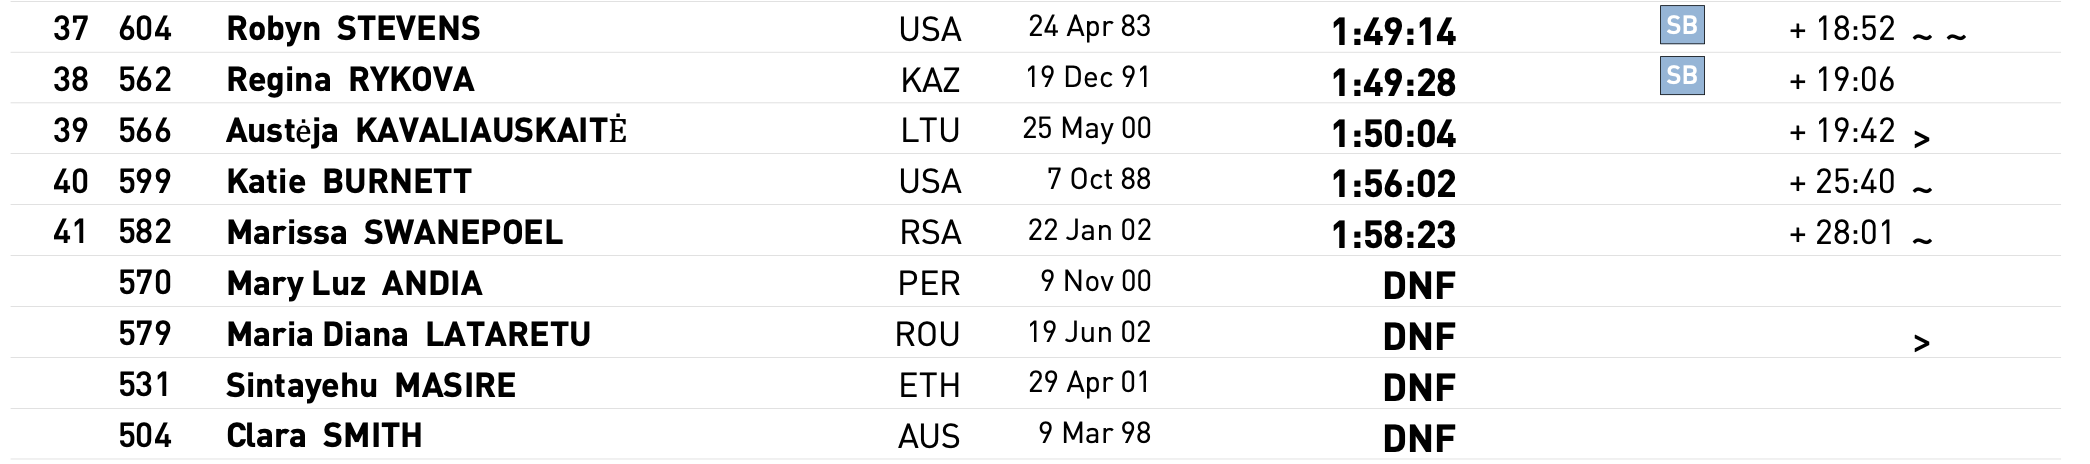Click the tilde marker in Marissa Swanepoel row
The image size is (2090, 464).
[1921, 239]
